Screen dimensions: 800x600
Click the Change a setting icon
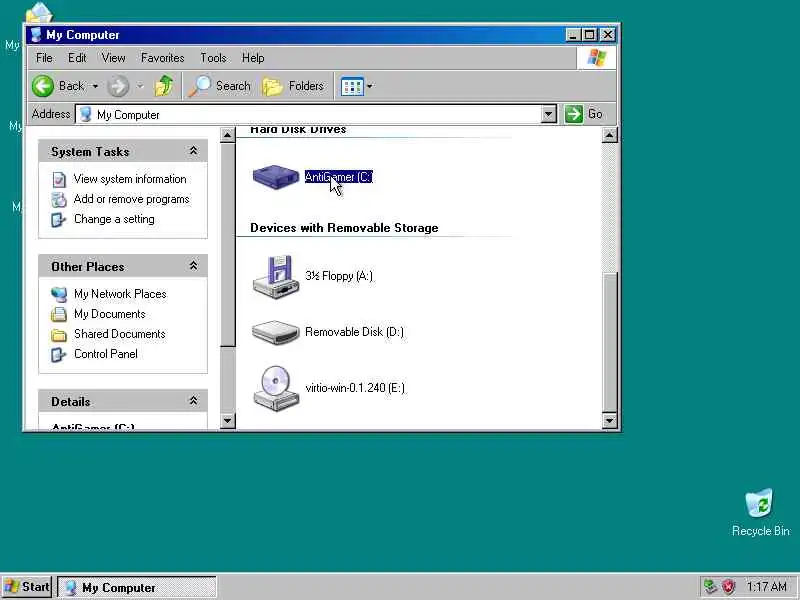point(59,219)
